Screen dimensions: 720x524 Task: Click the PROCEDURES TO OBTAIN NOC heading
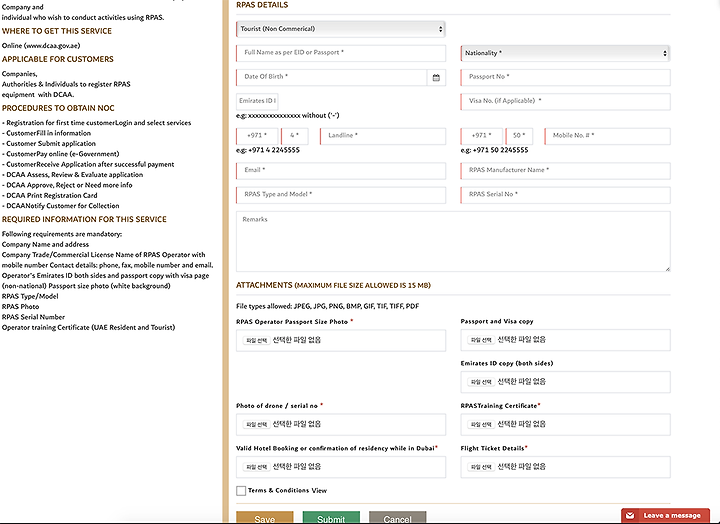(x=58, y=108)
